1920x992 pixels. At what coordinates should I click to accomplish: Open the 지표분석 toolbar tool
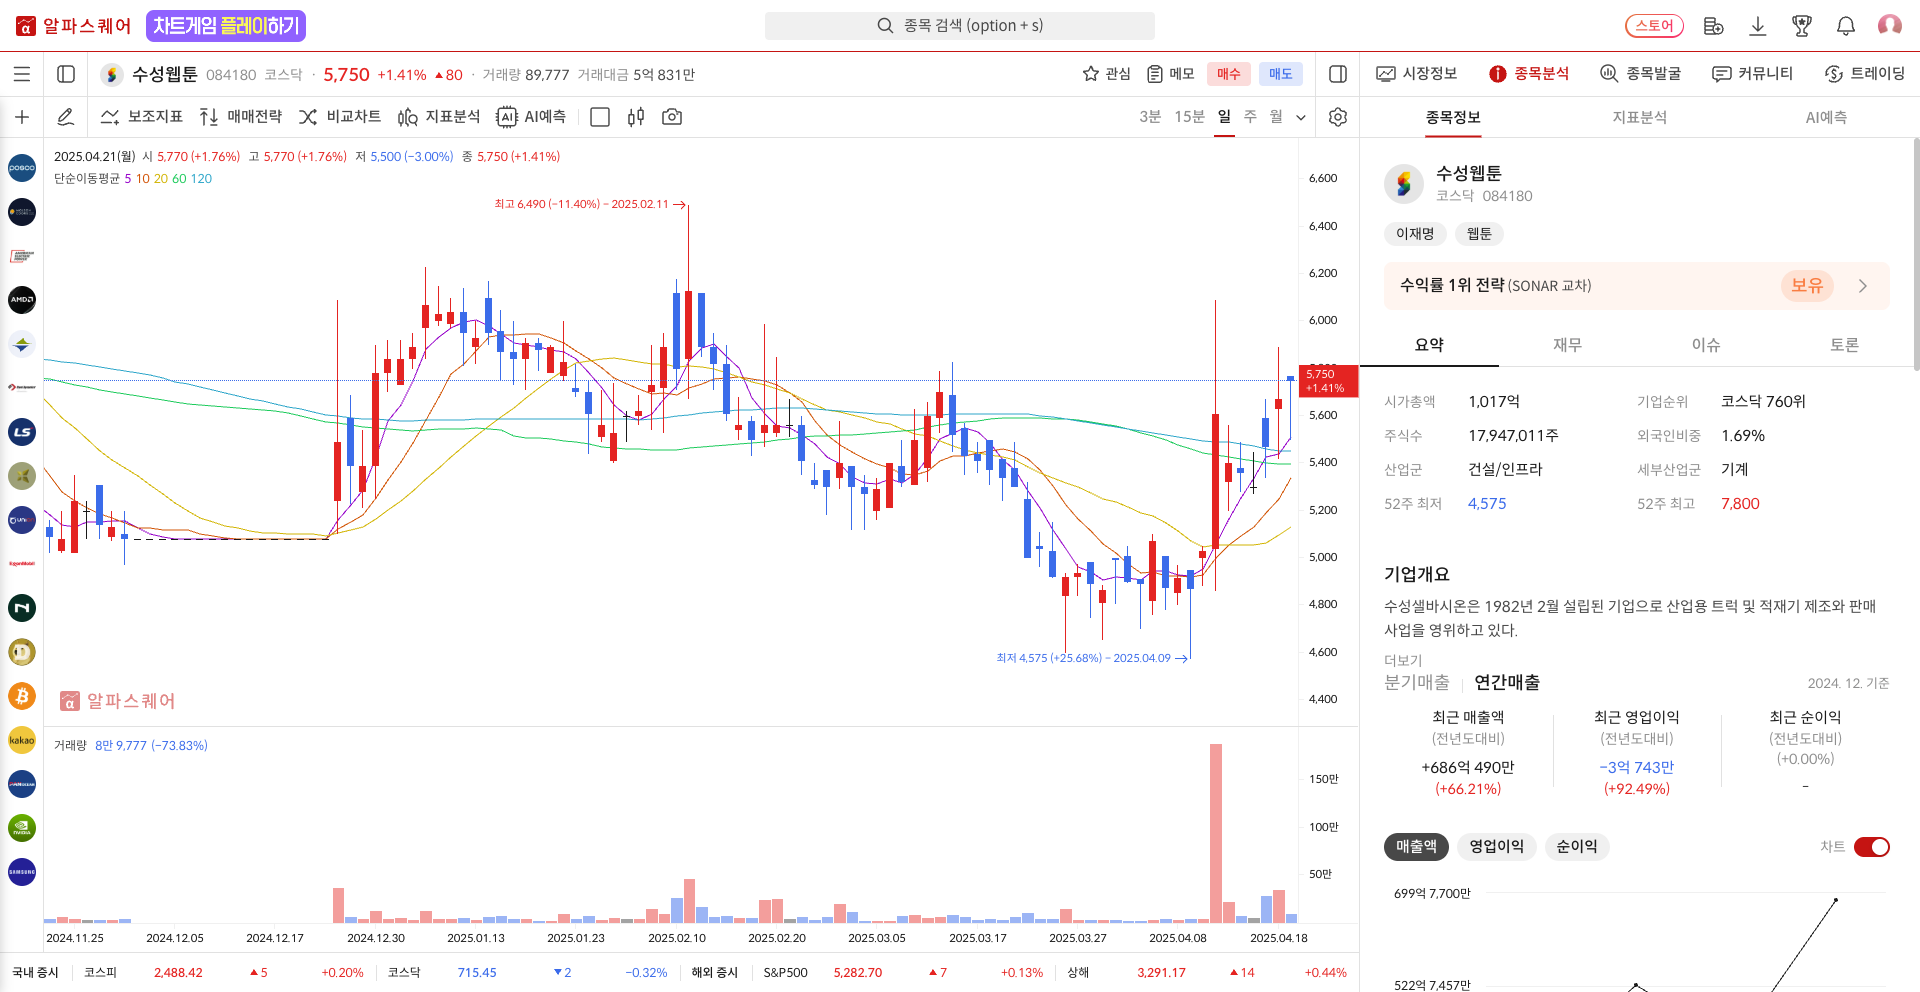point(439,117)
